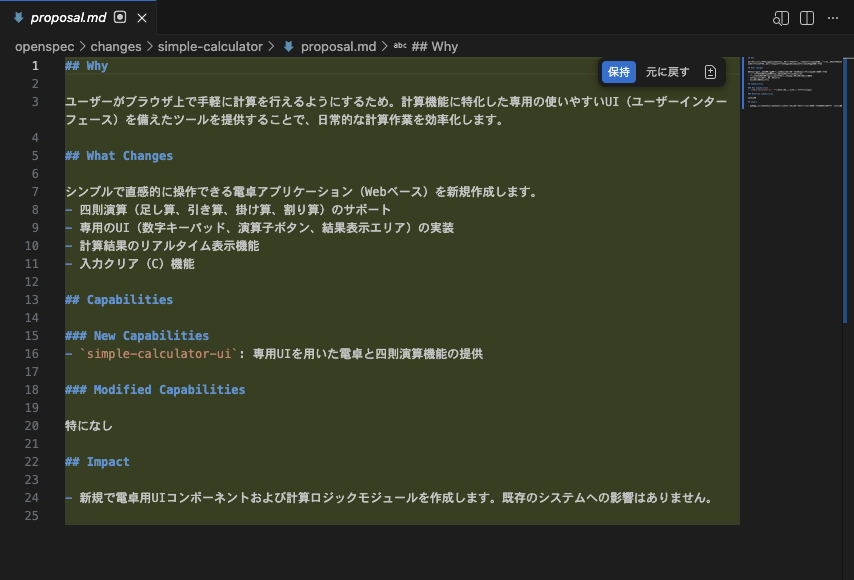Click the 特になし text line
This screenshot has height=580, width=854.
pyautogui.click(x=89, y=426)
